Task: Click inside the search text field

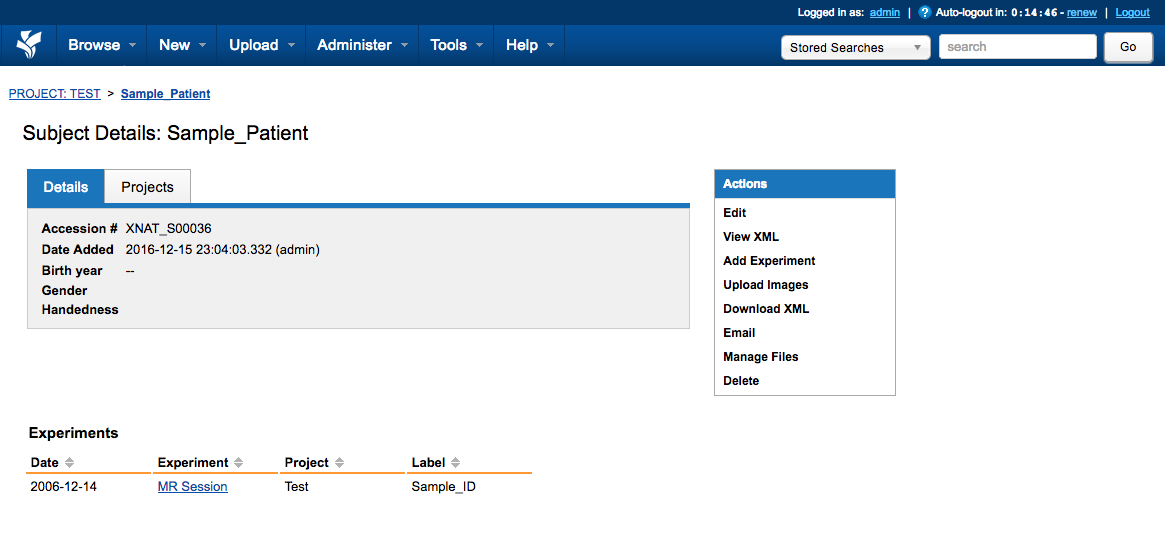Action: point(1017,47)
